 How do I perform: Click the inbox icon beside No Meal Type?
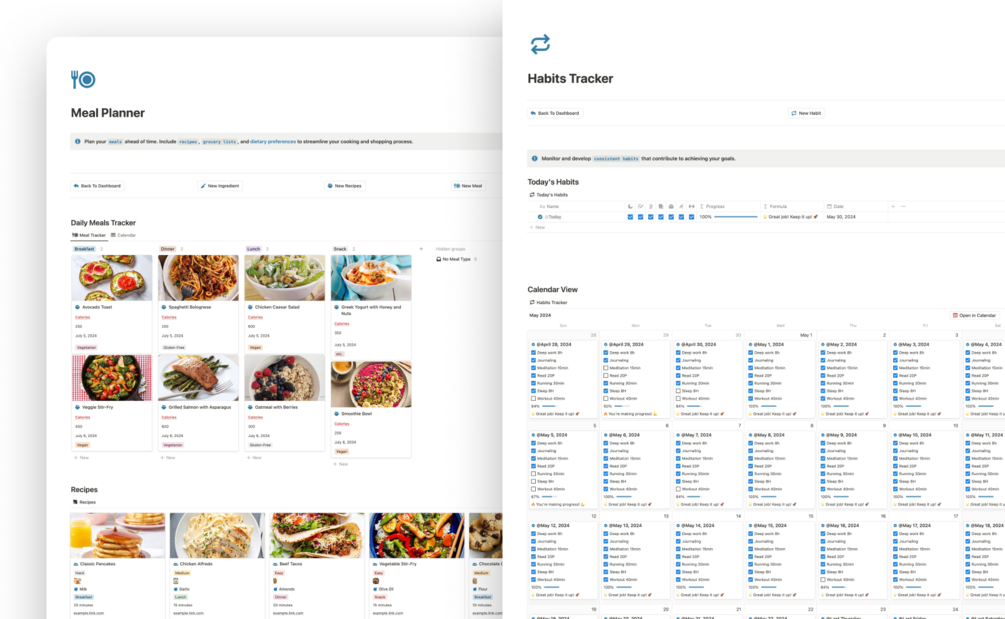[438, 260]
